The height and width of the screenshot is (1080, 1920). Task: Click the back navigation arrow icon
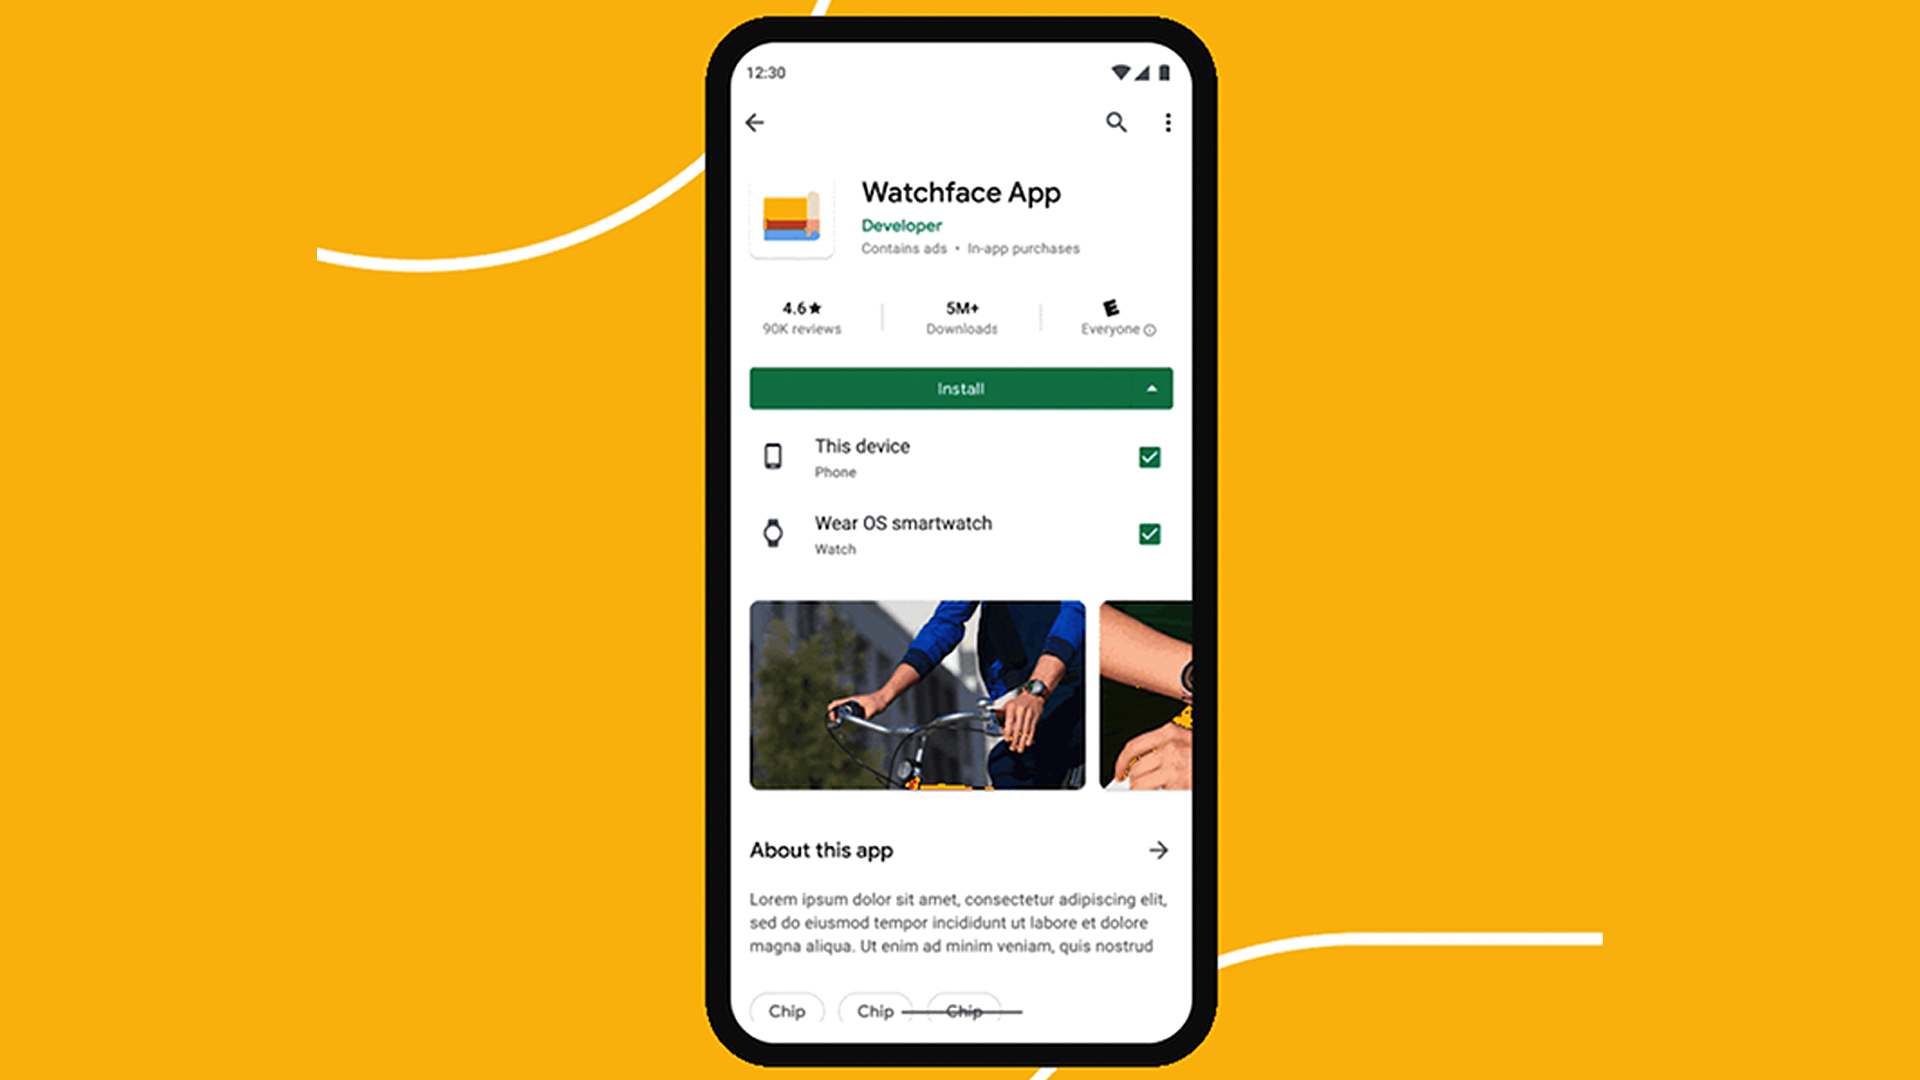click(x=754, y=123)
